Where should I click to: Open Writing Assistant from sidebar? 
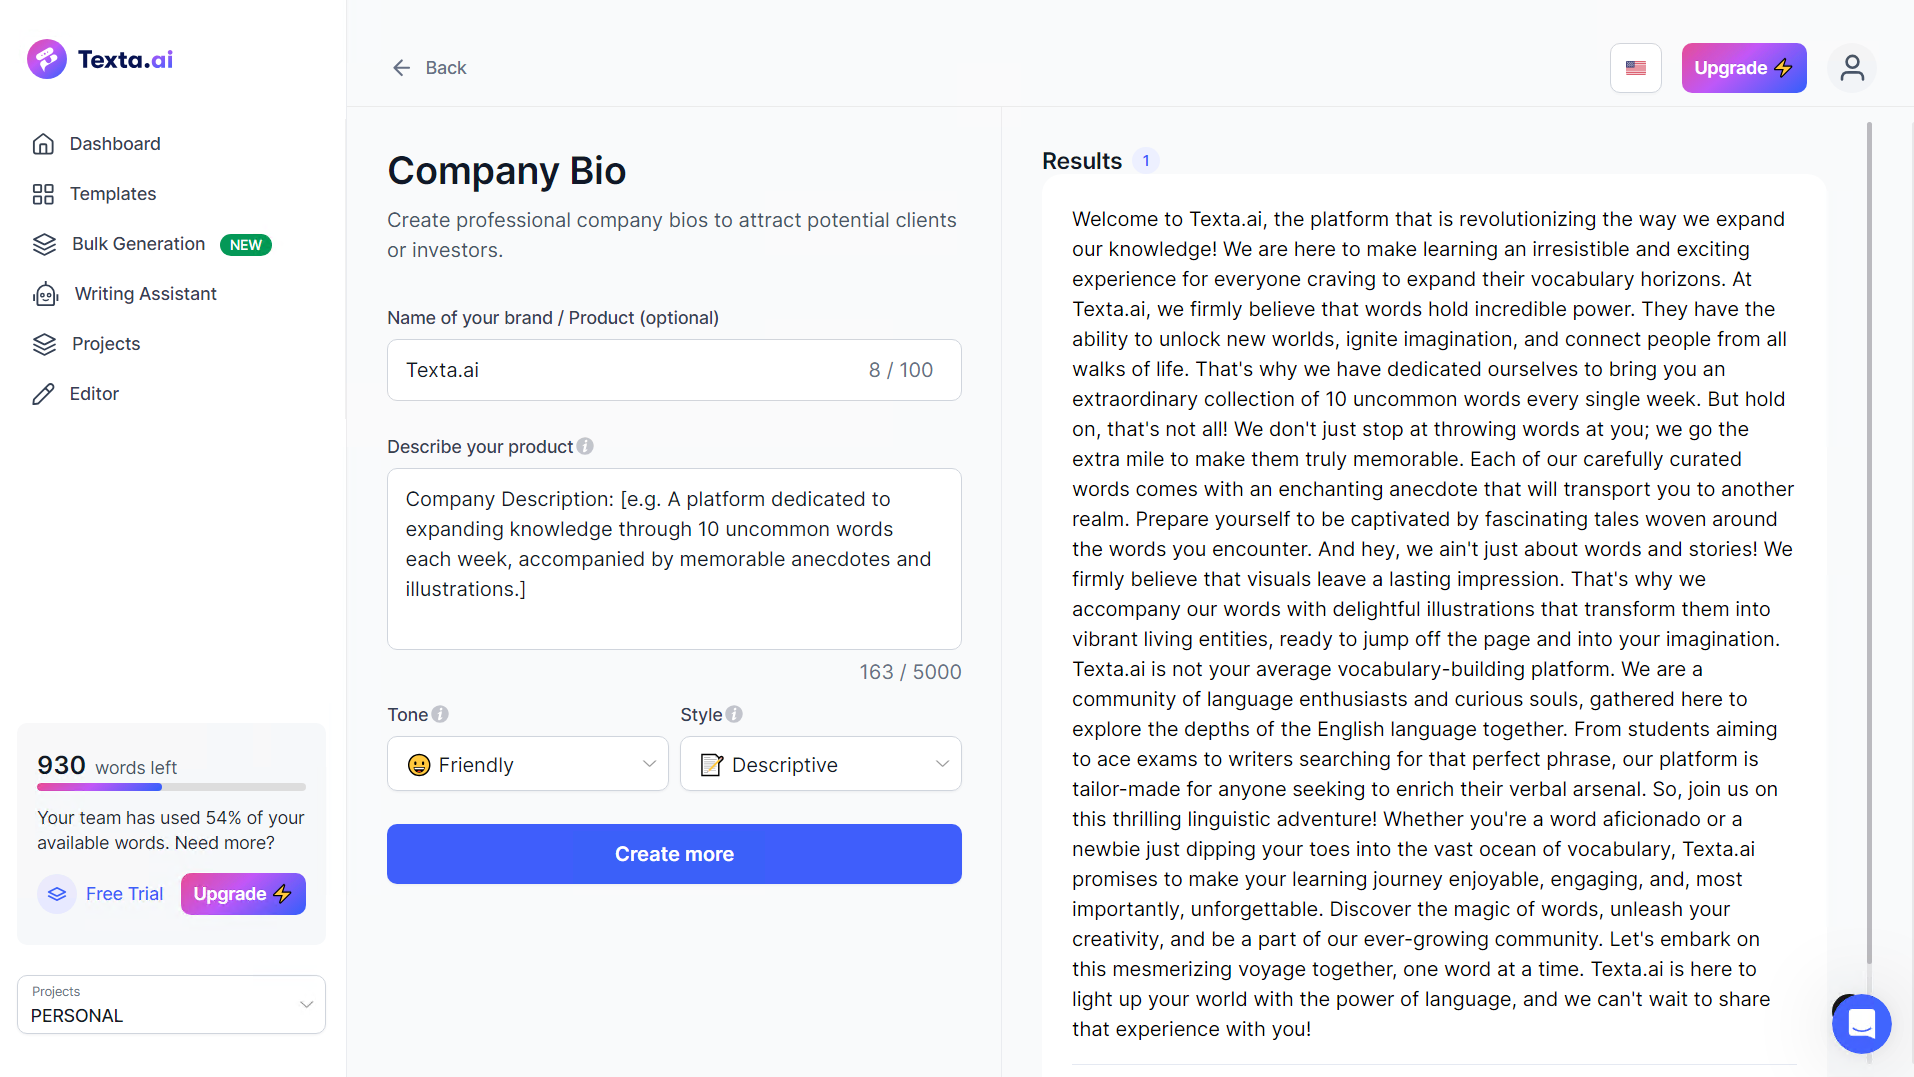[145, 294]
